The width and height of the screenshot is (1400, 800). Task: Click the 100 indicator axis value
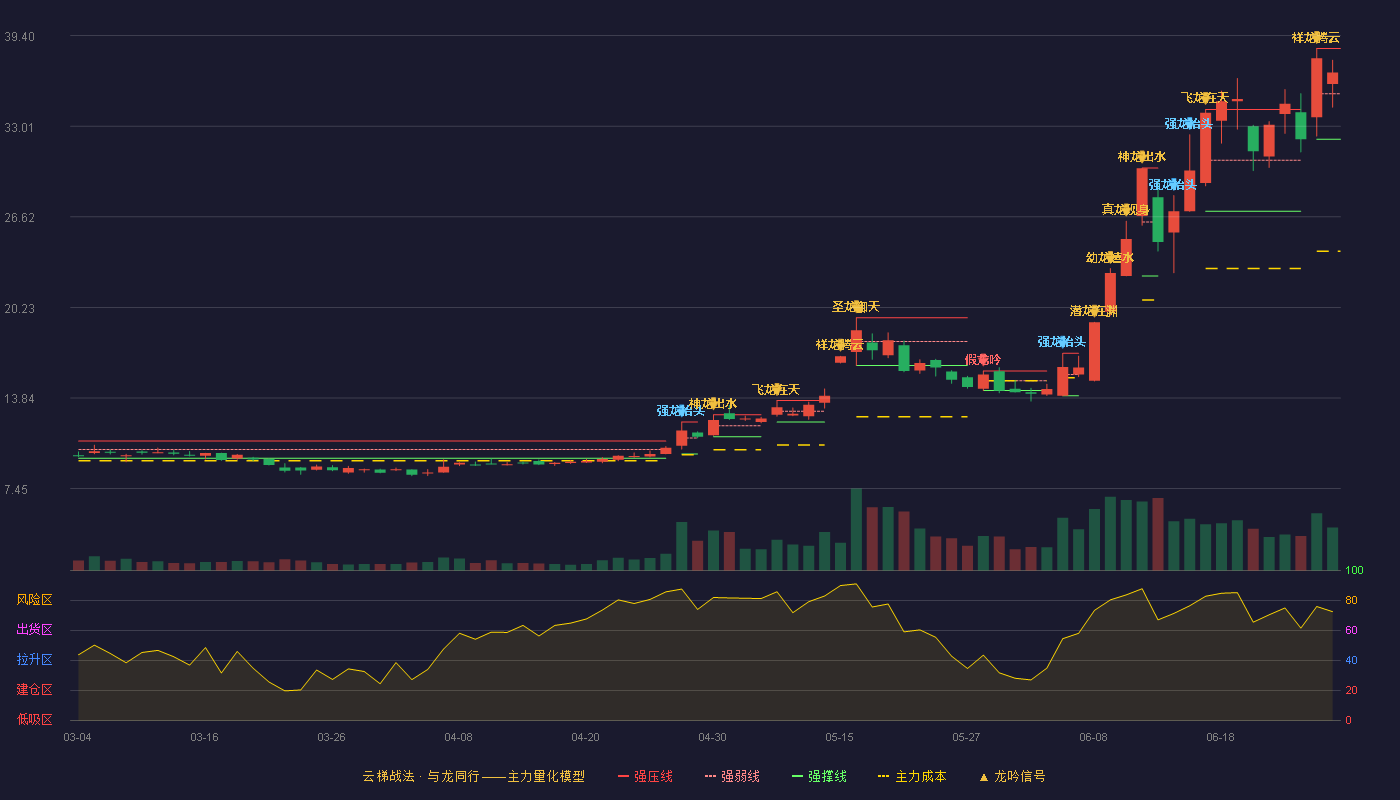[1354, 571]
